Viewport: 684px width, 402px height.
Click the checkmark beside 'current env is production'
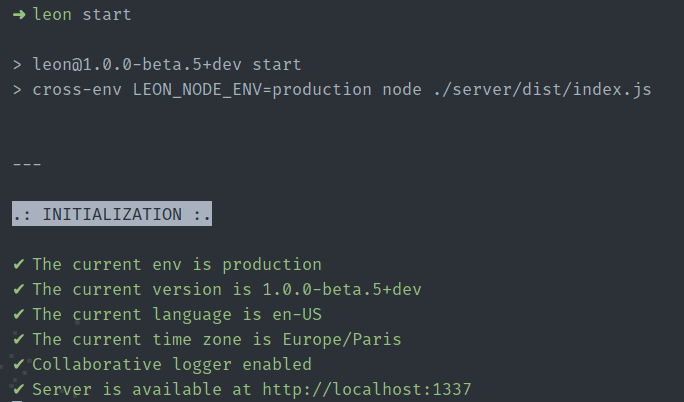pos(18,264)
